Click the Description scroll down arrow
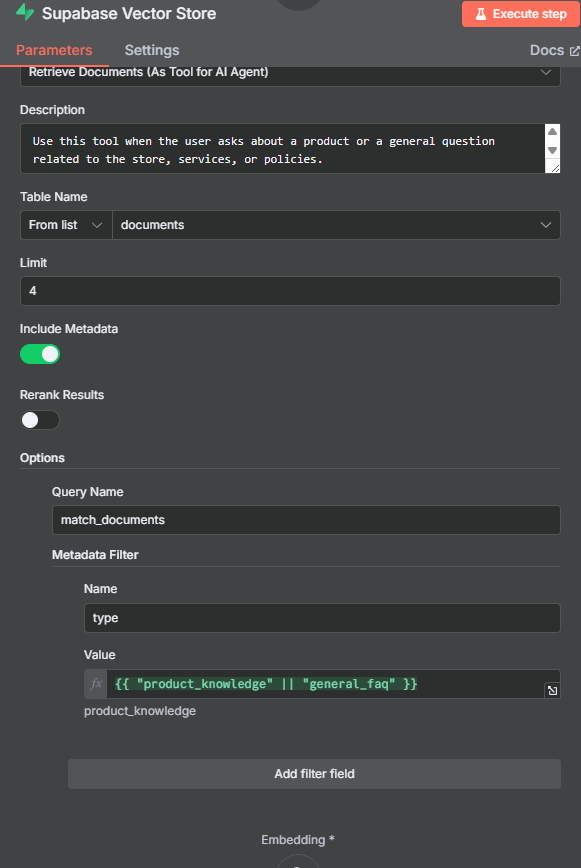Image resolution: width=581 pixels, height=868 pixels. pyautogui.click(x=552, y=151)
